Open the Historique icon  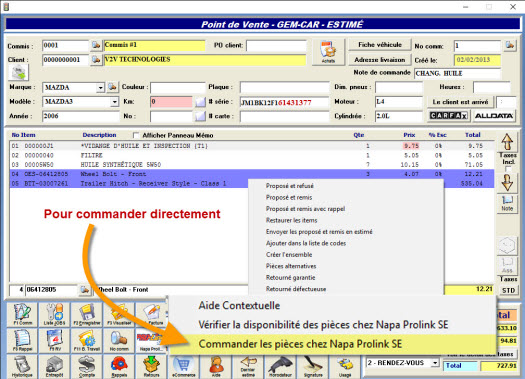22,367
